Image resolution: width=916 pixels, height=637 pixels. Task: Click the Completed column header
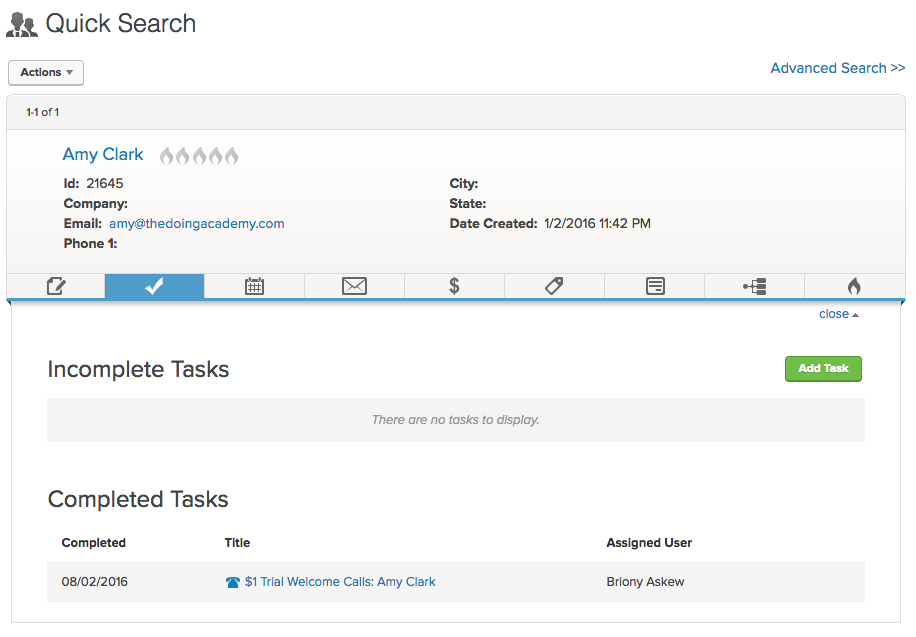coord(94,543)
